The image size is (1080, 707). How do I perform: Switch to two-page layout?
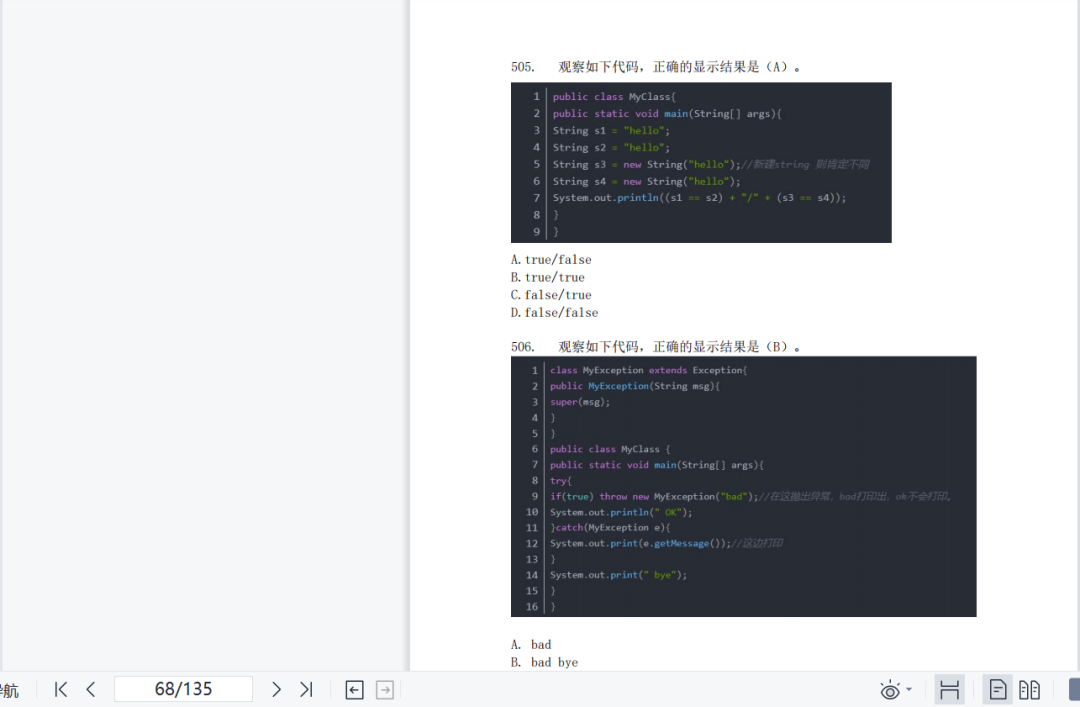point(1030,690)
